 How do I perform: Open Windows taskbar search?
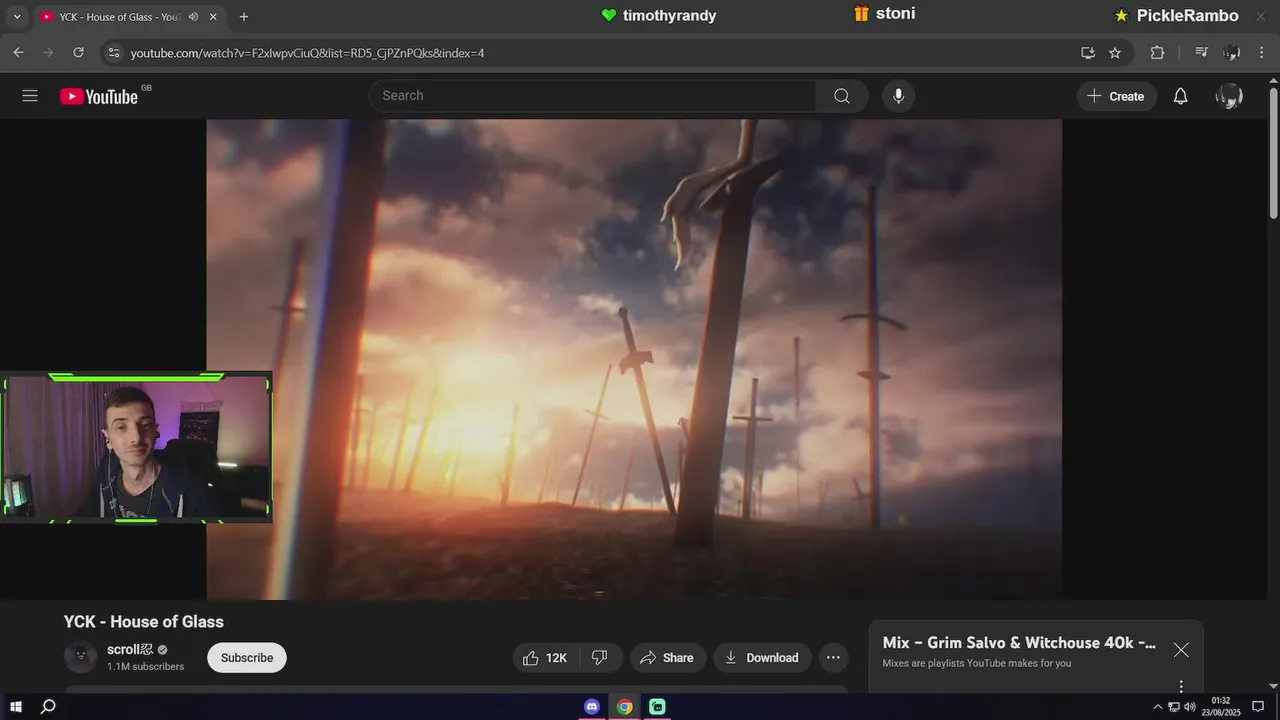tap(48, 707)
